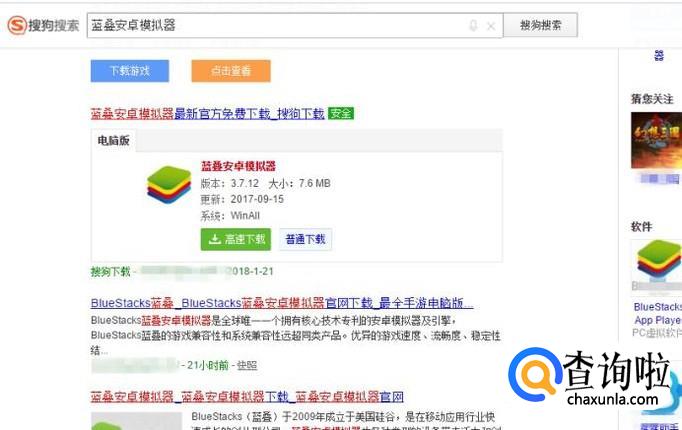
Task: Click the orange 点击查看 button
Action: click(x=231, y=71)
